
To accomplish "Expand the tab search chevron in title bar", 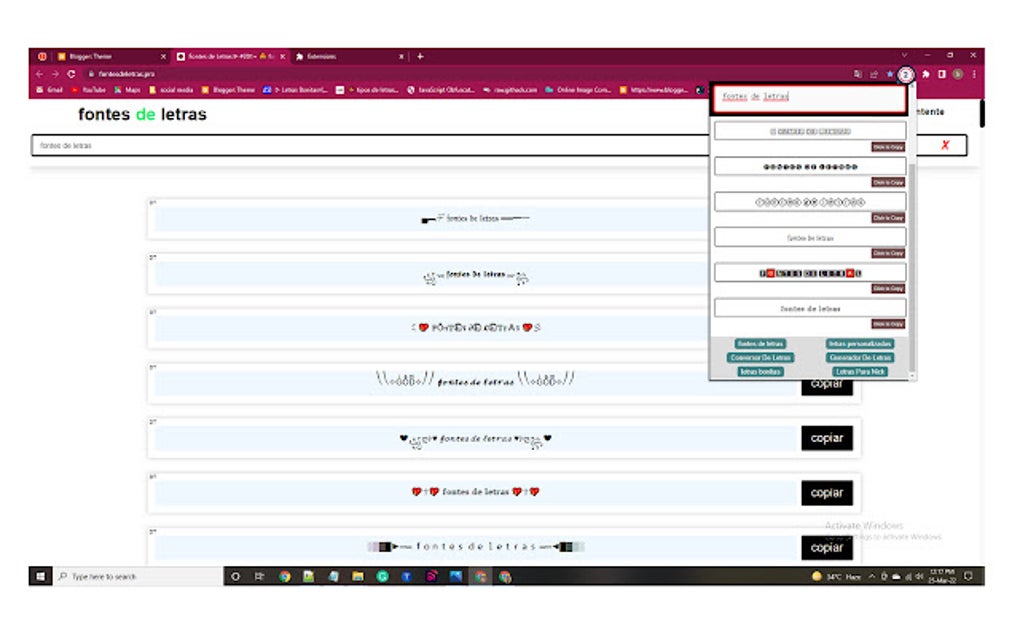I will click(904, 56).
